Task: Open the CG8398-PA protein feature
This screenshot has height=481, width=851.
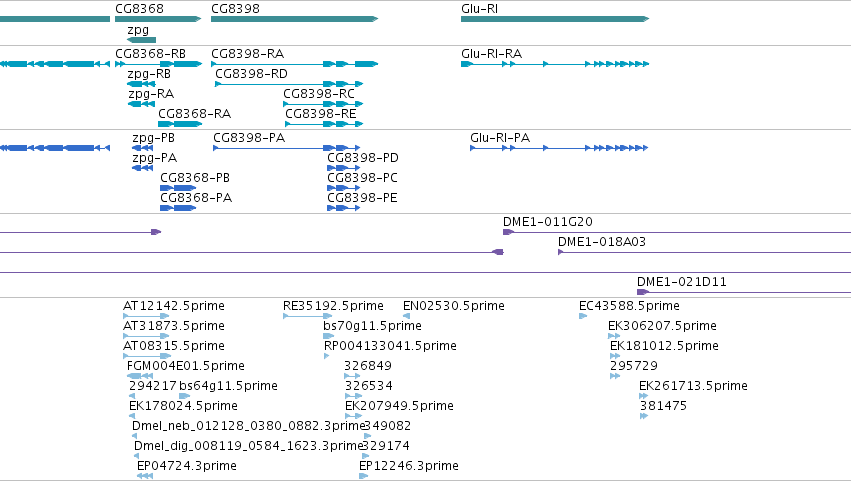Action: coord(287,148)
